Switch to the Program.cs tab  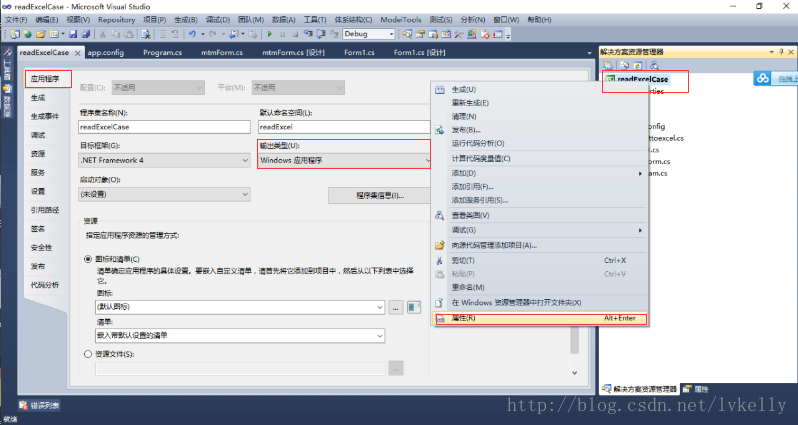[x=162, y=52]
